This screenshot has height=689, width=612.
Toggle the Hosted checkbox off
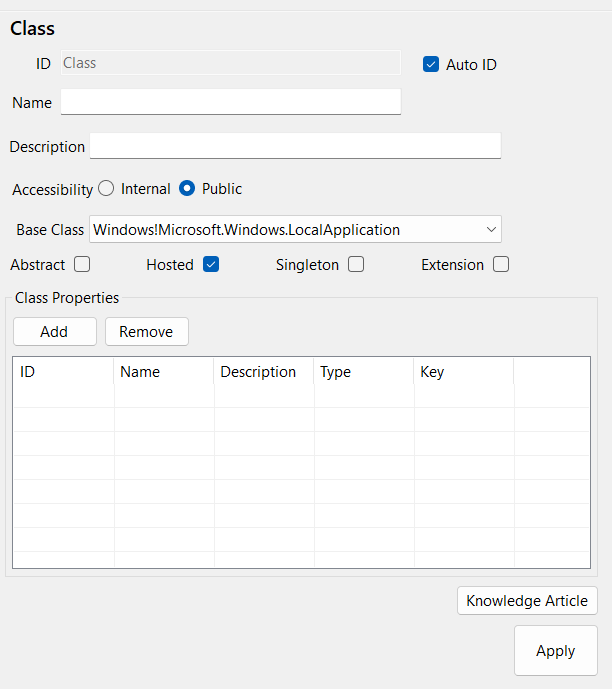(x=210, y=265)
